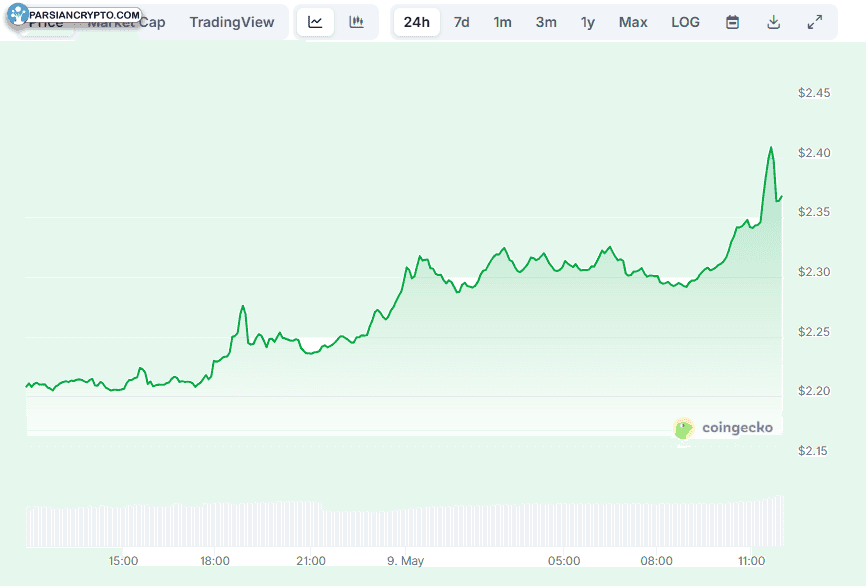Click the $2.40 price axis label
This screenshot has height=586, width=866.
click(814, 153)
